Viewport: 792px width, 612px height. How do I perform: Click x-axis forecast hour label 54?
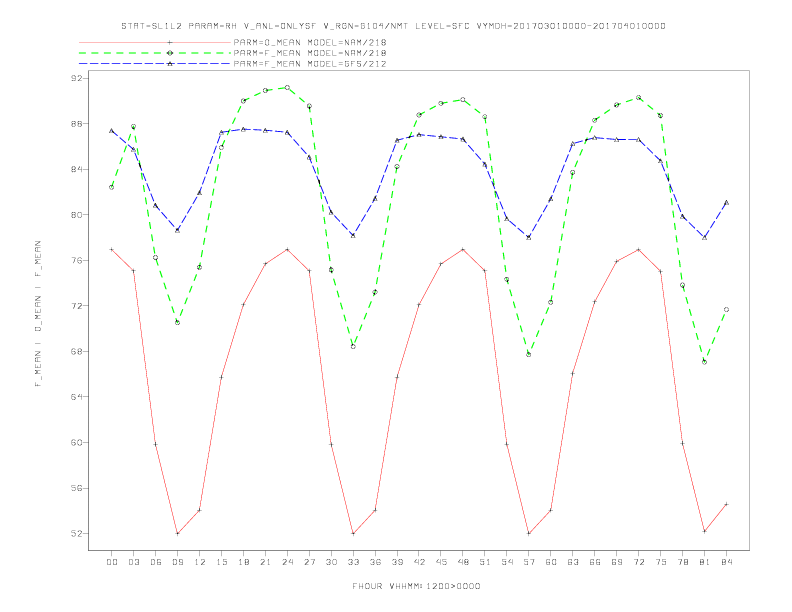tap(507, 562)
